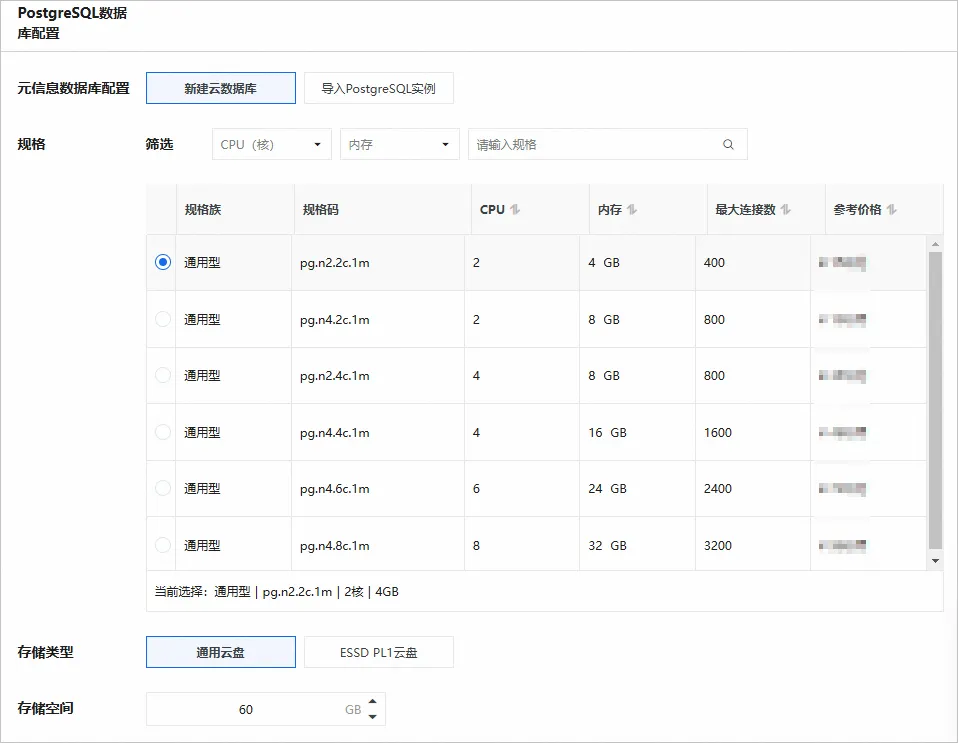
Task: Click the 参考价格 column header text
Action: point(857,210)
